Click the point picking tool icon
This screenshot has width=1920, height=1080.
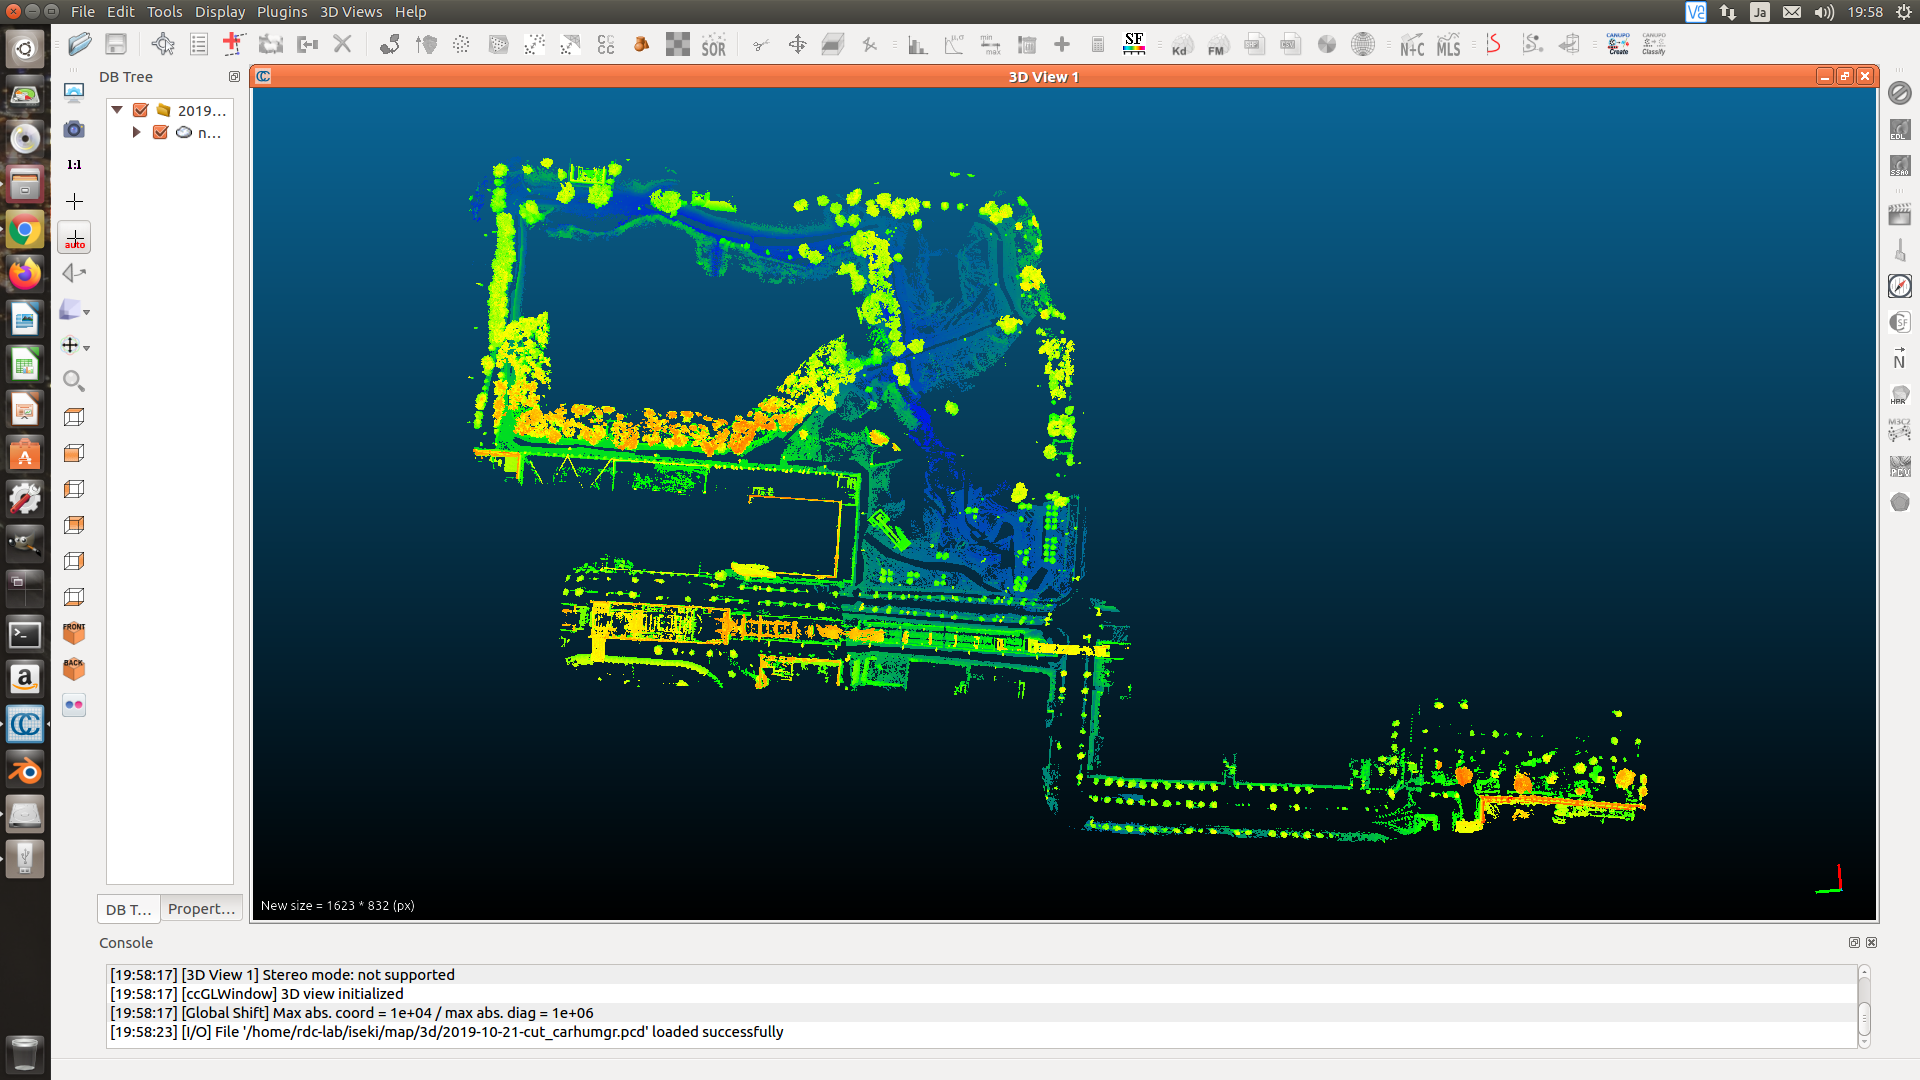click(x=163, y=44)
